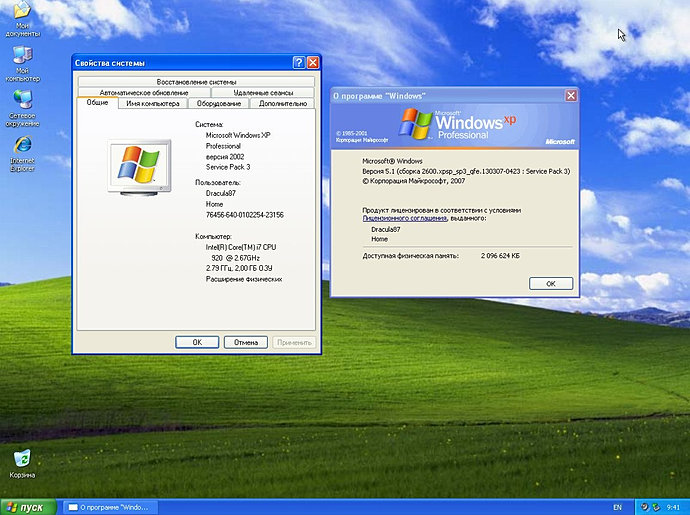The image size is (690, 515).
Task: Select the Мой компьютер desktop icon
Action: [x=22, y=63]
